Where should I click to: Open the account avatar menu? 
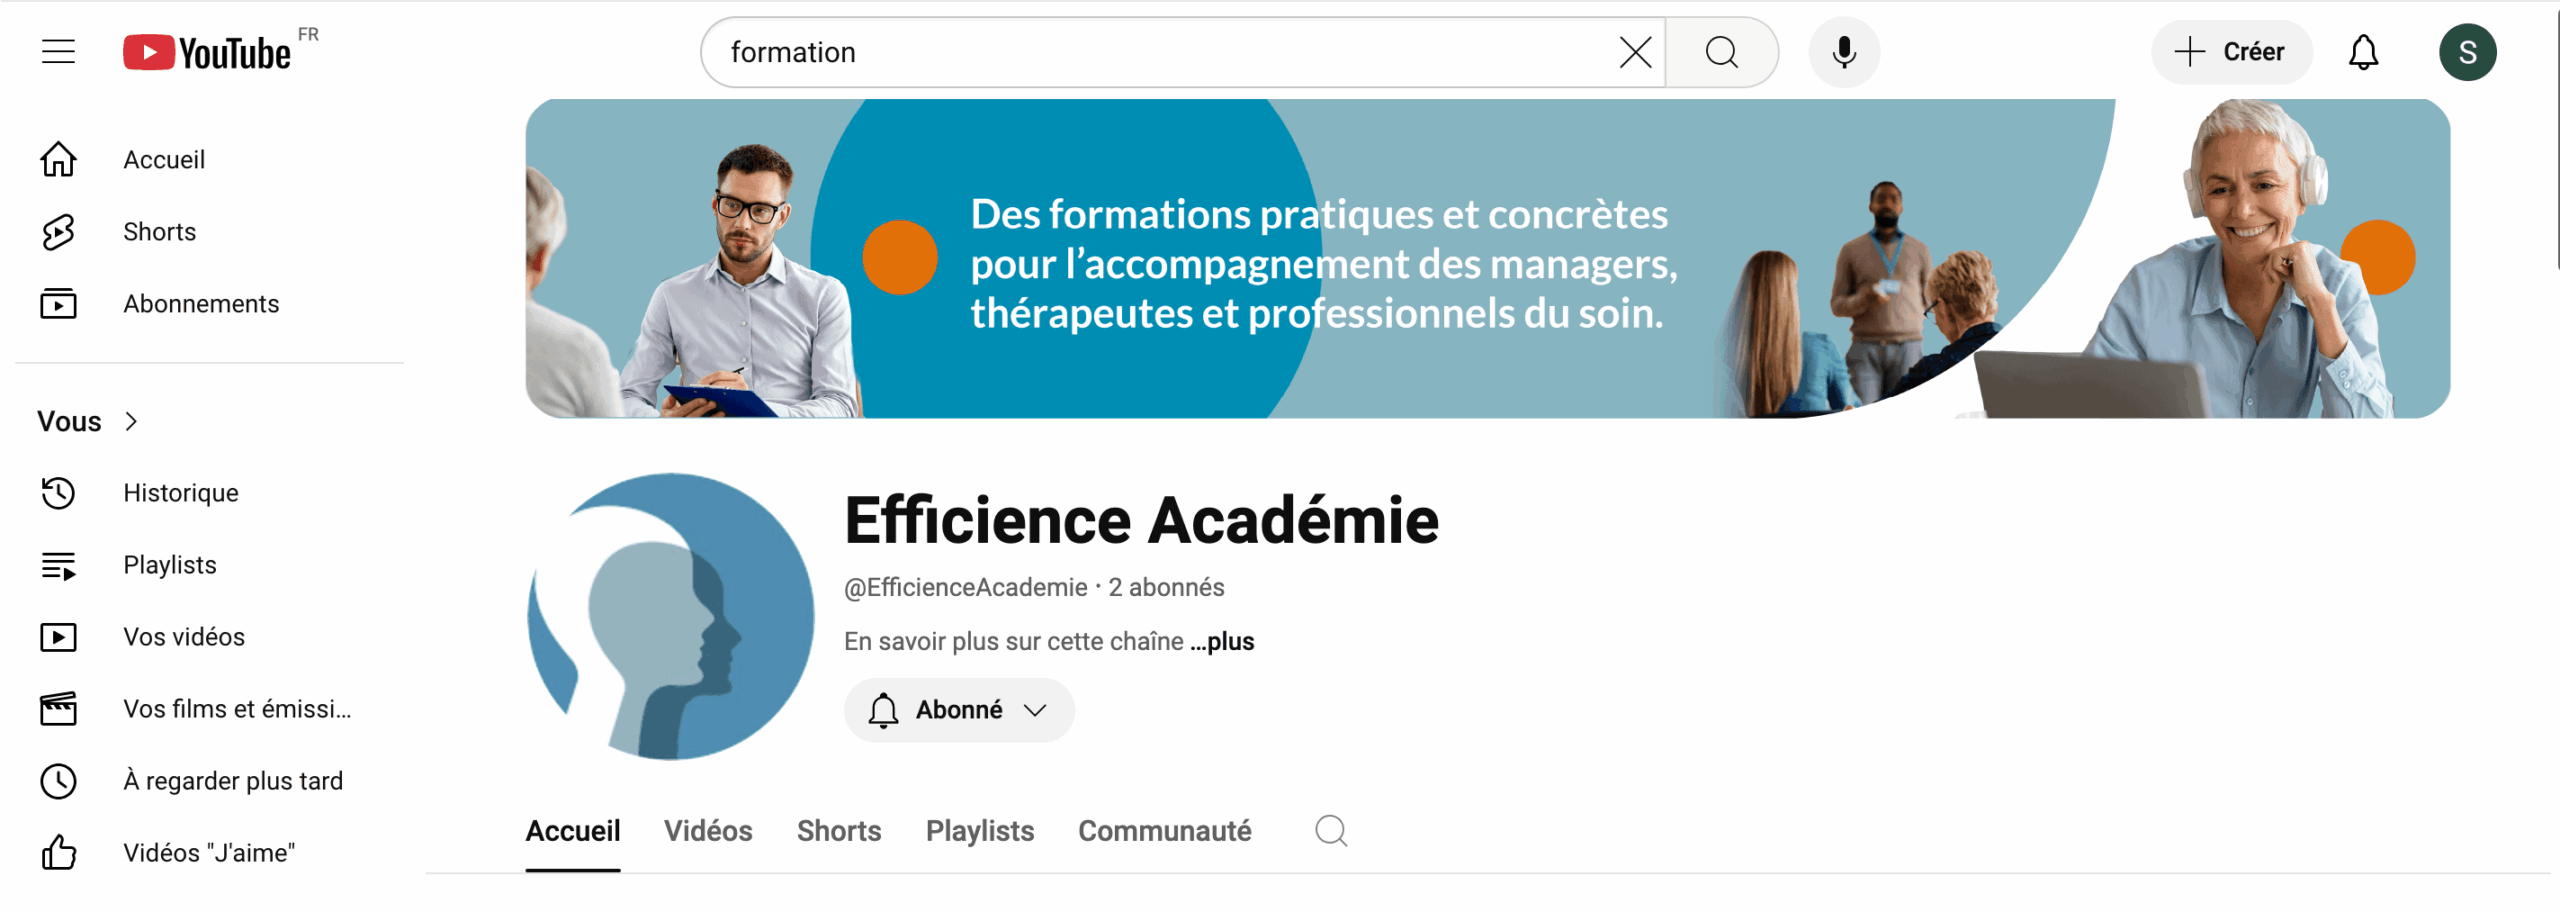[x=2467, y=52]
